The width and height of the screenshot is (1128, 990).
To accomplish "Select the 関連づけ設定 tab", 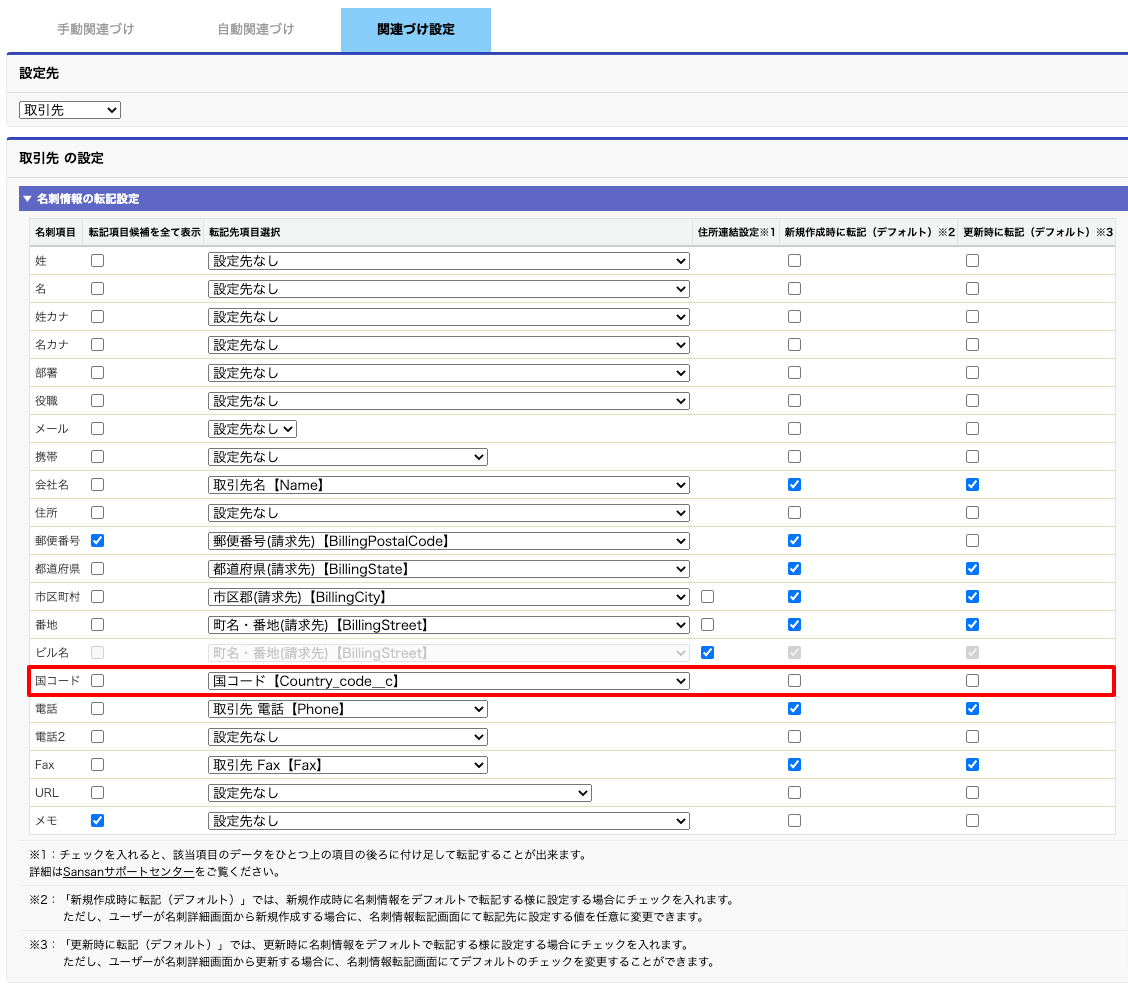I will [x=415, y=30].
